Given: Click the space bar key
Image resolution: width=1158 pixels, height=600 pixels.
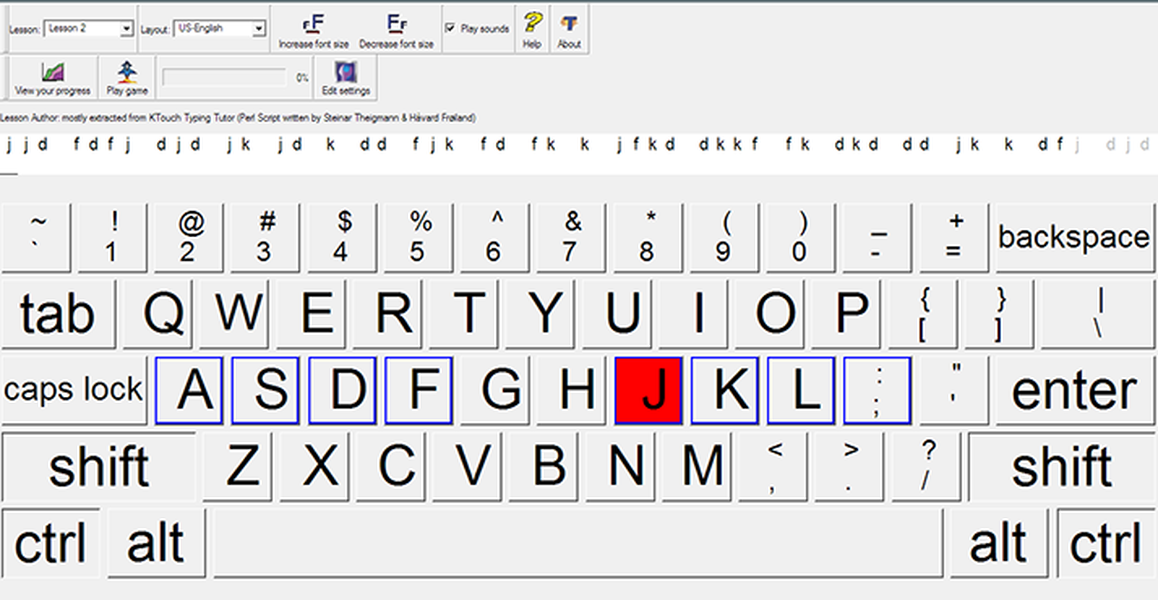Looking at the screenshot, I should click(x=578, y=543).
